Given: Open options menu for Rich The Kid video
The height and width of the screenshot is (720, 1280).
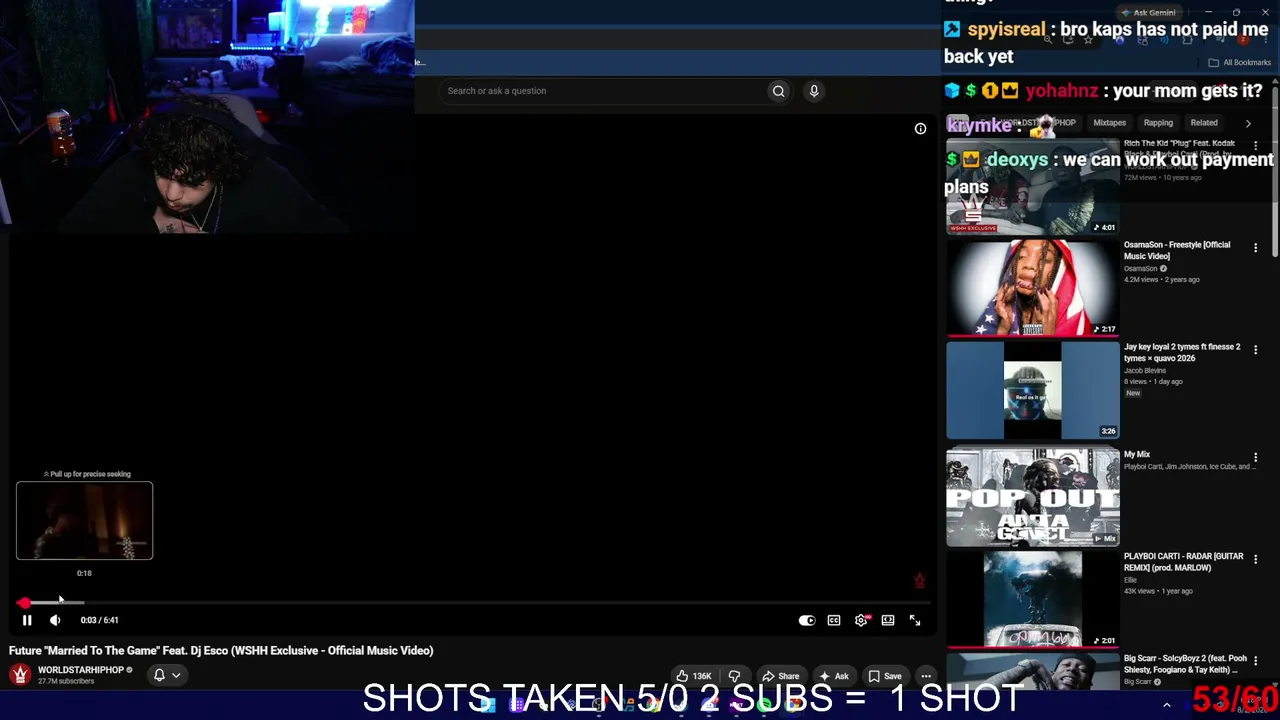Looking at the screenshot, I should [1256, 146].
